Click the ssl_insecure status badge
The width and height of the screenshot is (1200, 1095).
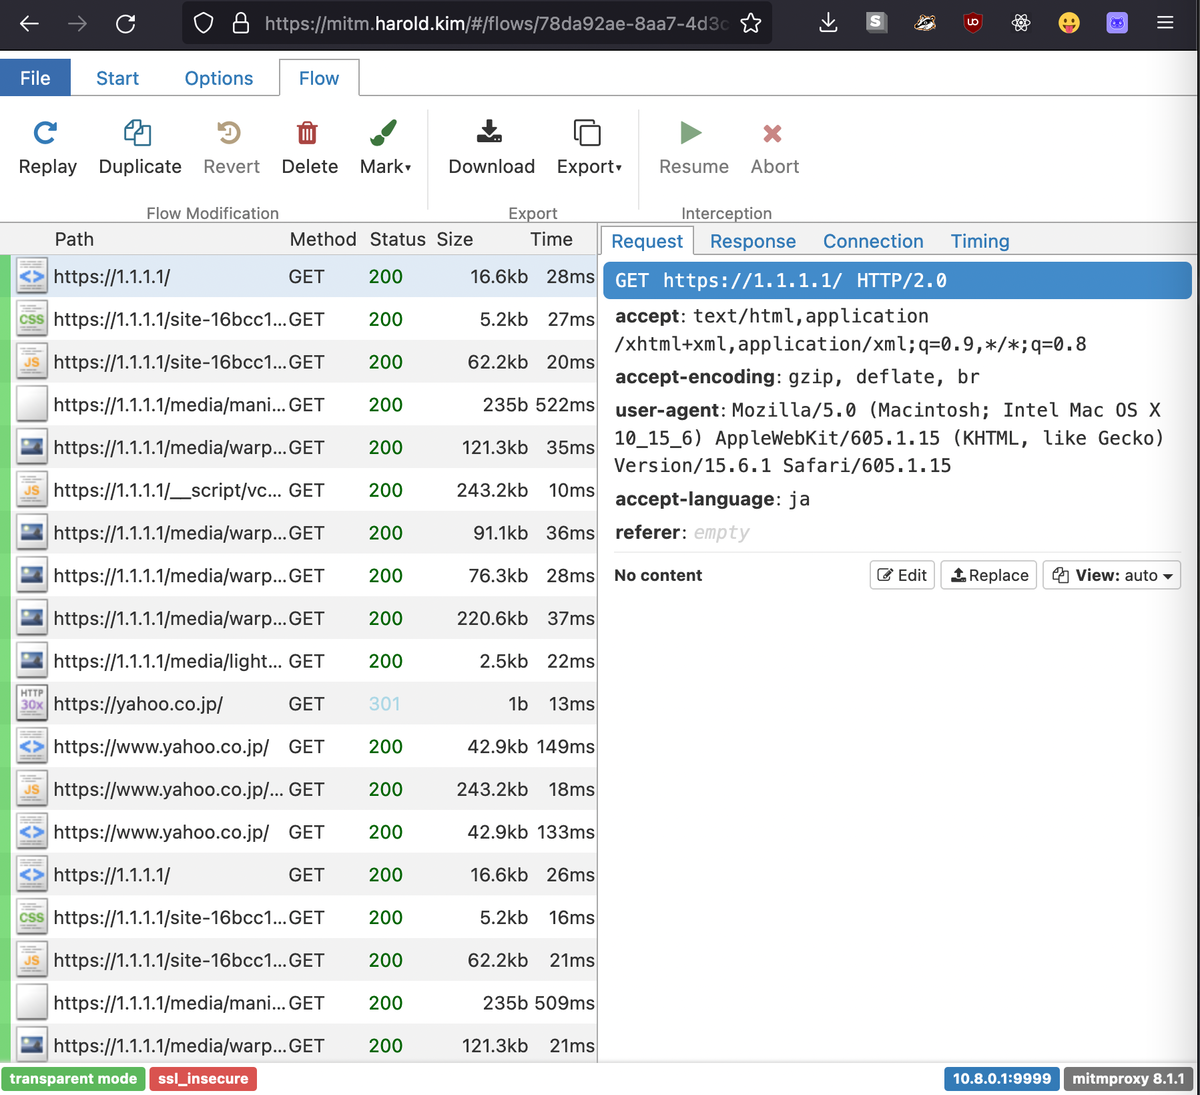pos(203,1079)
